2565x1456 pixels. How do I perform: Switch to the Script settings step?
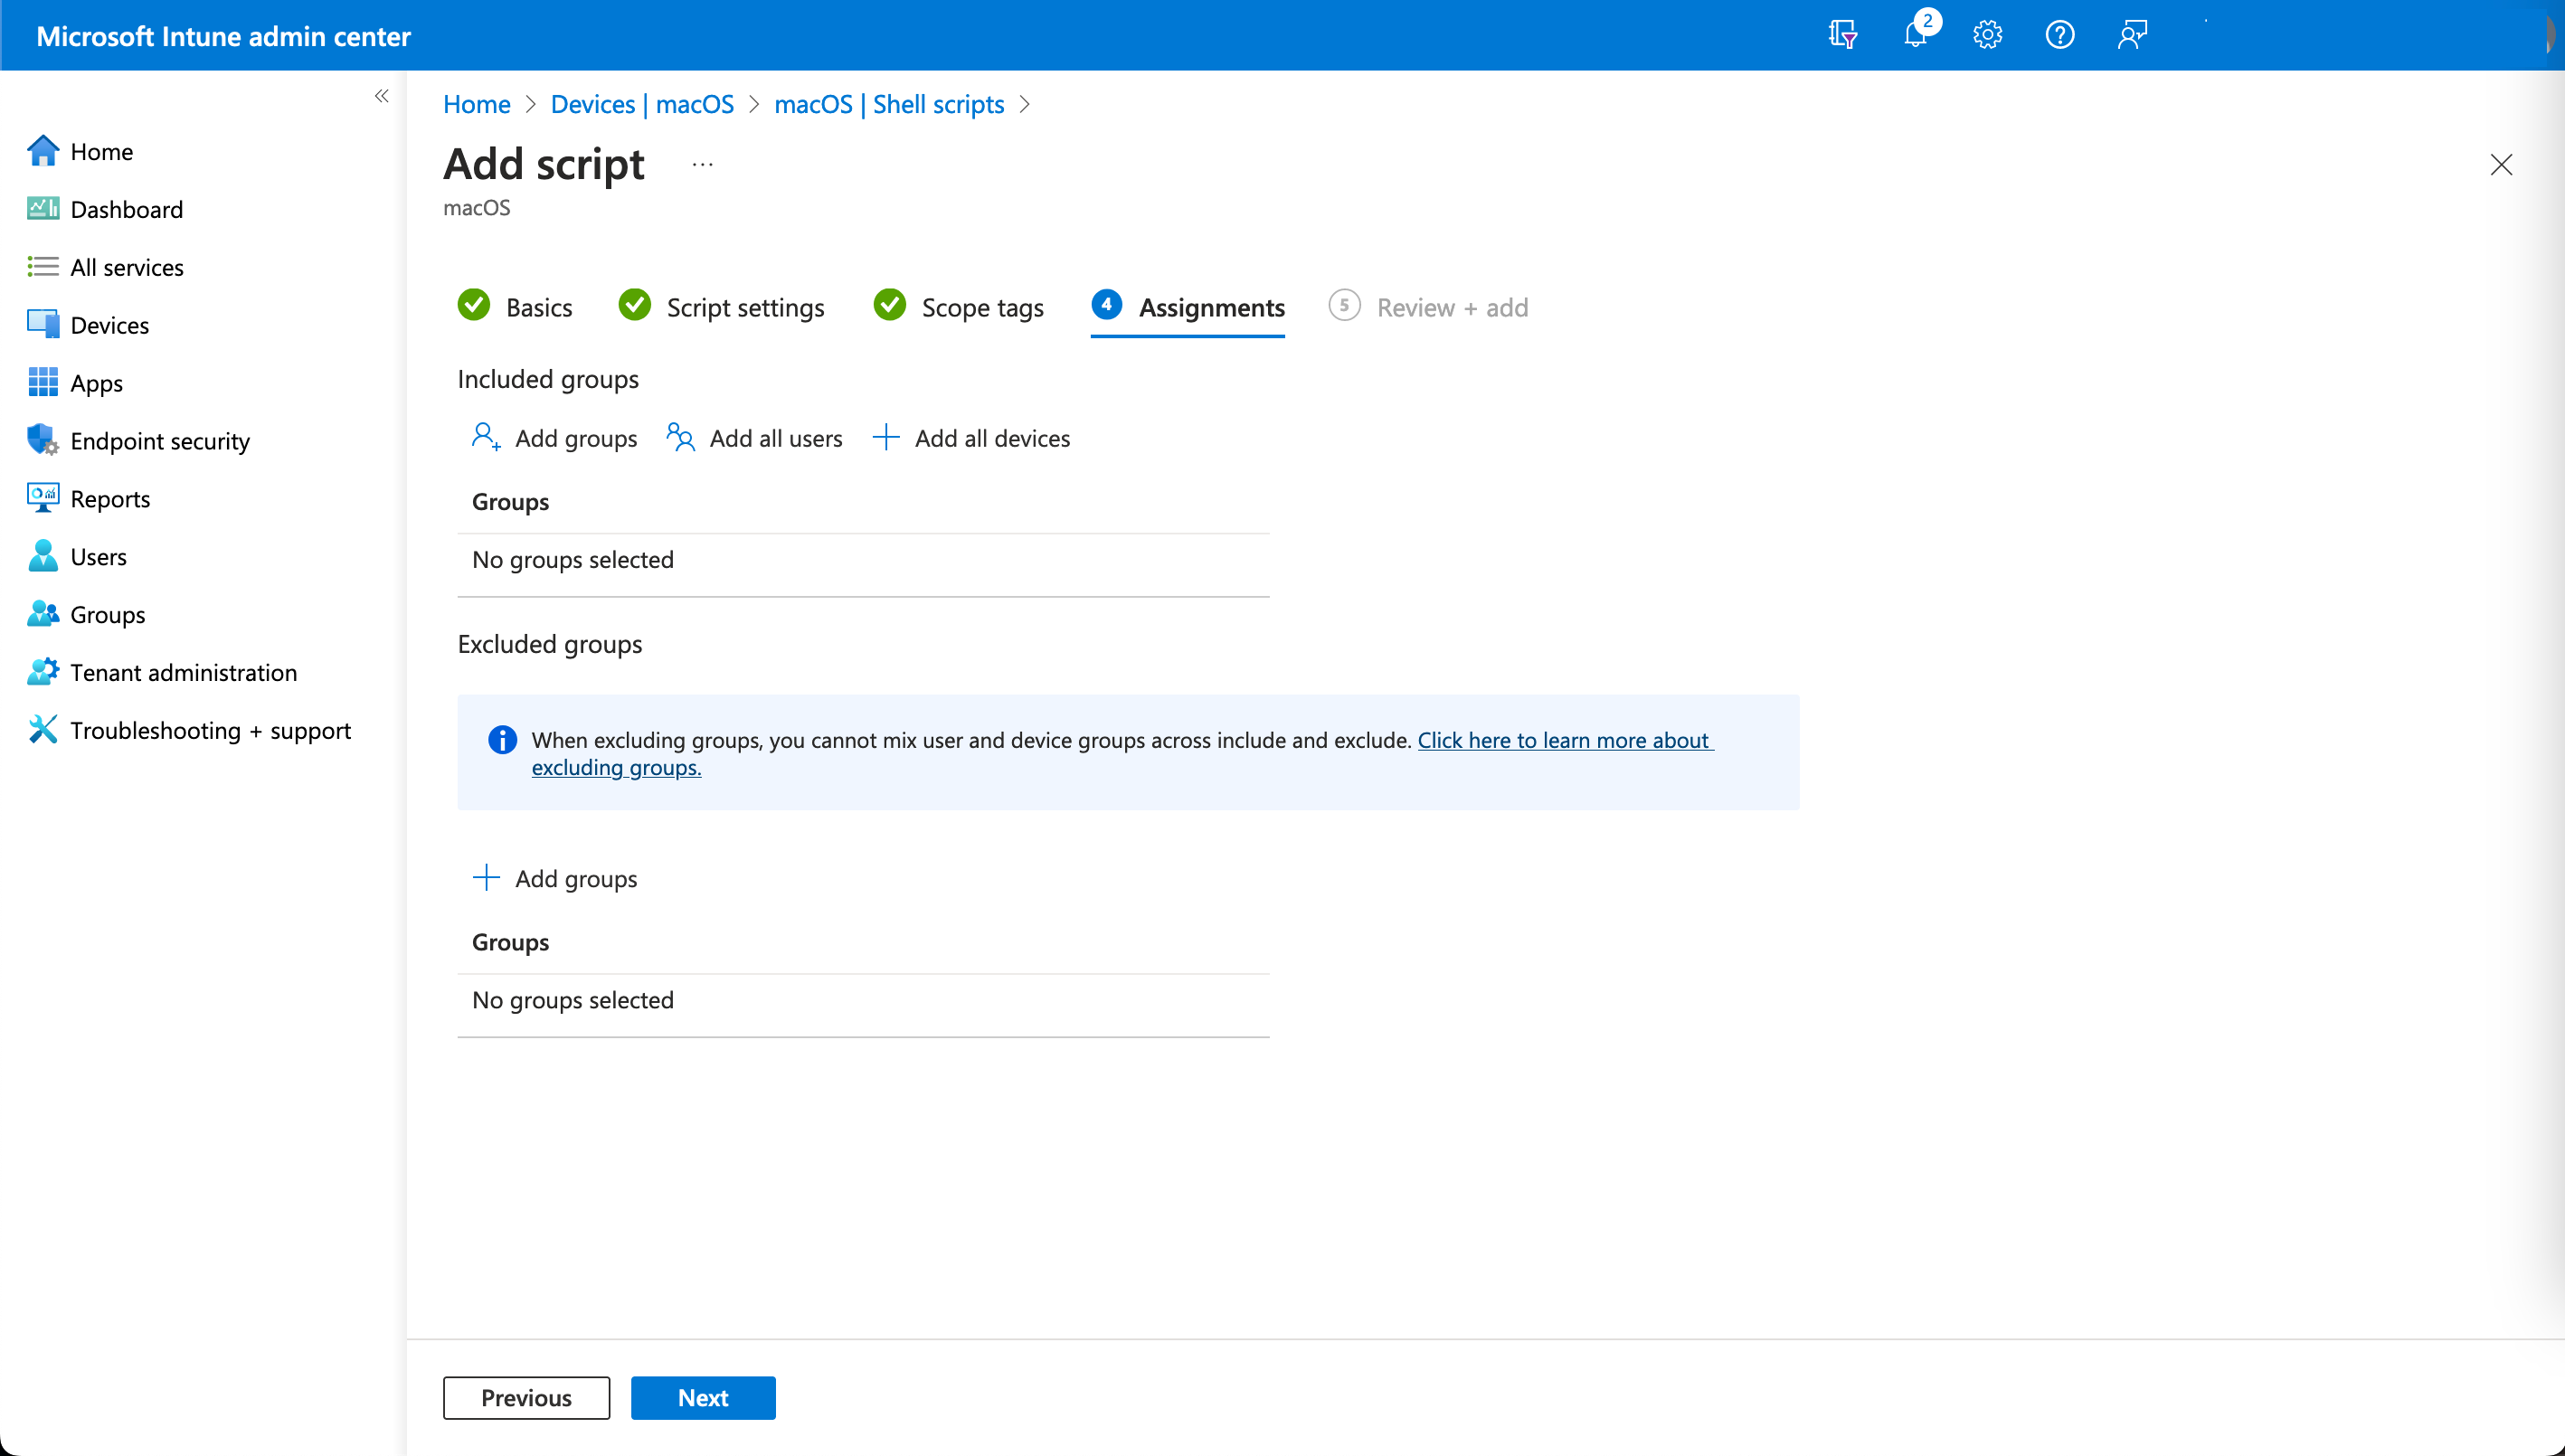744,307
